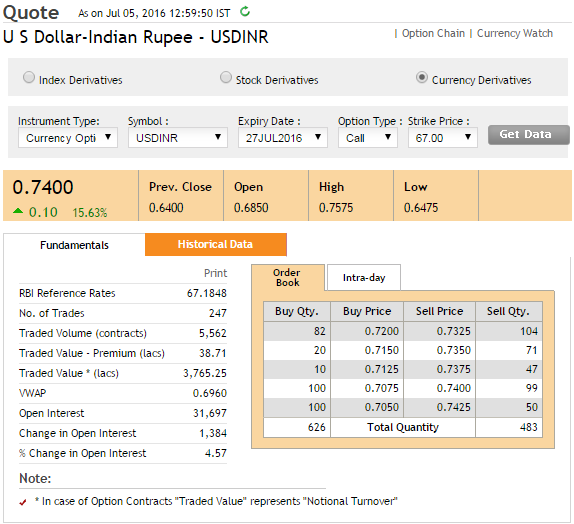
Task: Click the Print link
Action: (x=215, y=273)
